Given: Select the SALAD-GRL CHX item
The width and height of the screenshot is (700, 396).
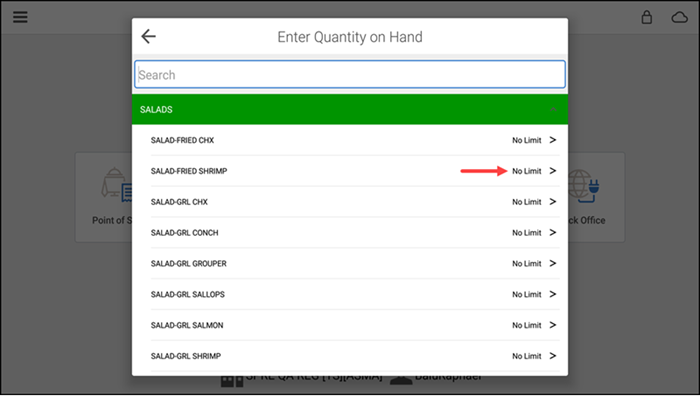Looking at the screenshot, I should [x=355, y=202].
